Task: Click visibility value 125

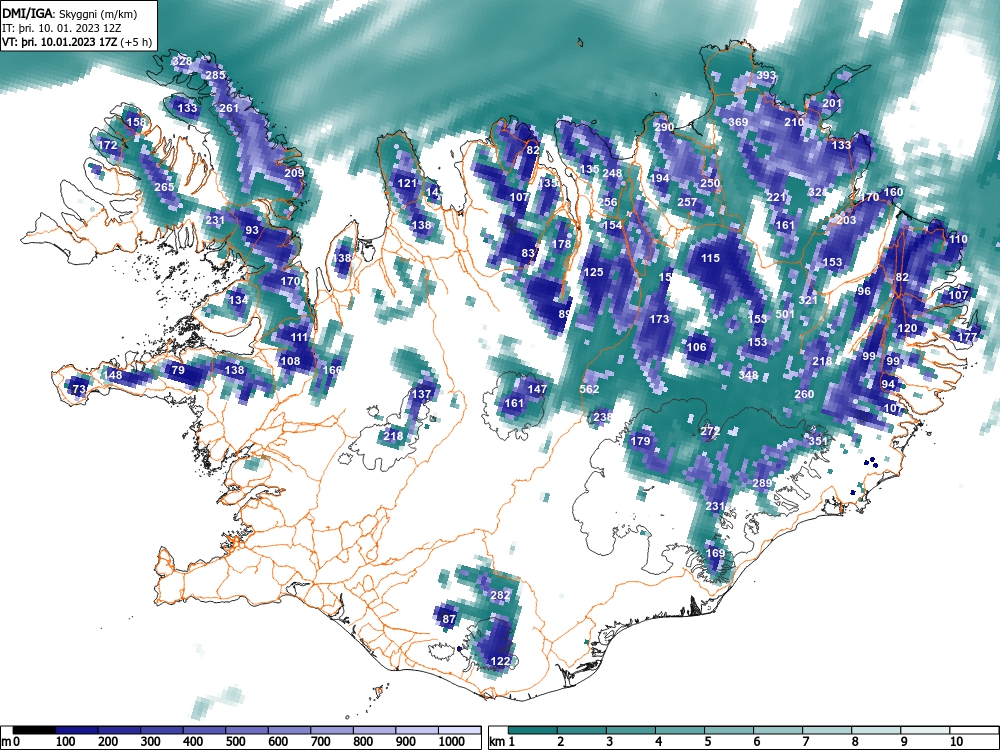Action: pyautogui.click(x=593, y=272)
